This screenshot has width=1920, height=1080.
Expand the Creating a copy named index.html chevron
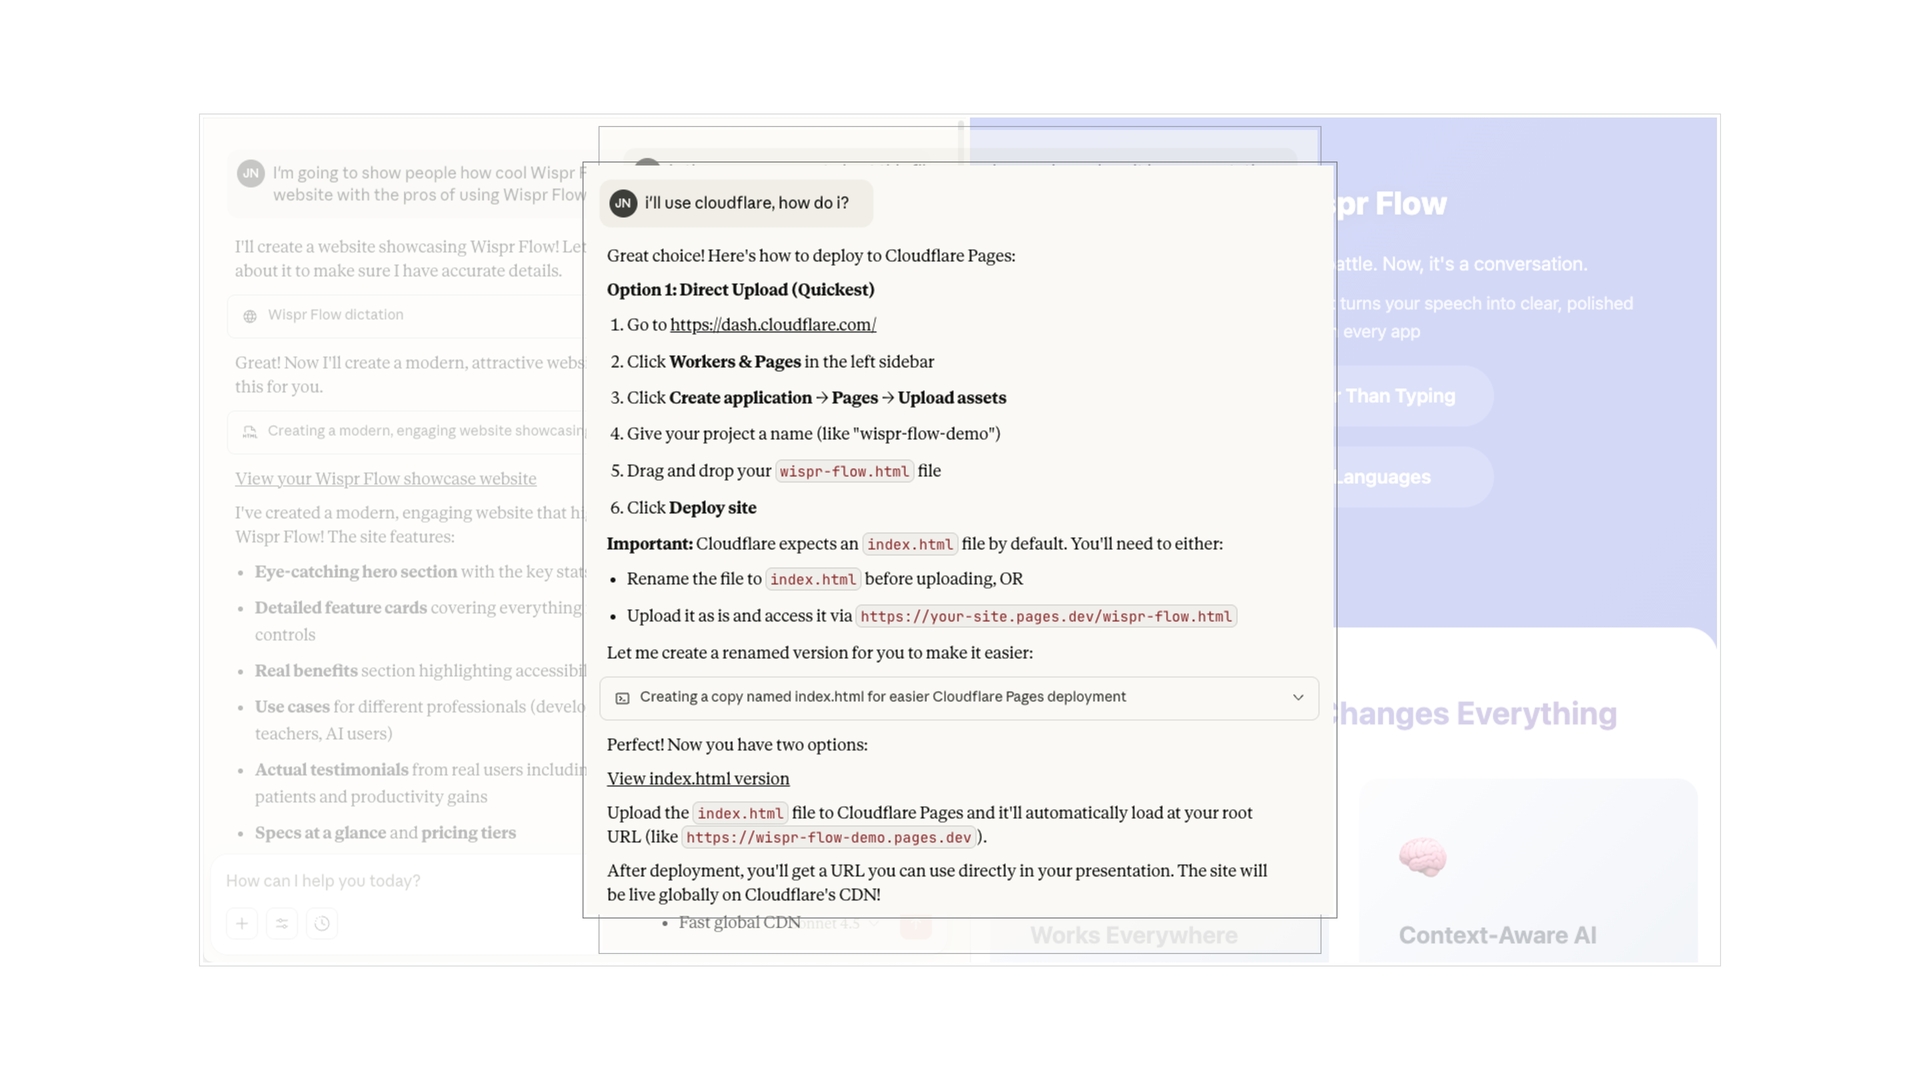coord(1298,697)
